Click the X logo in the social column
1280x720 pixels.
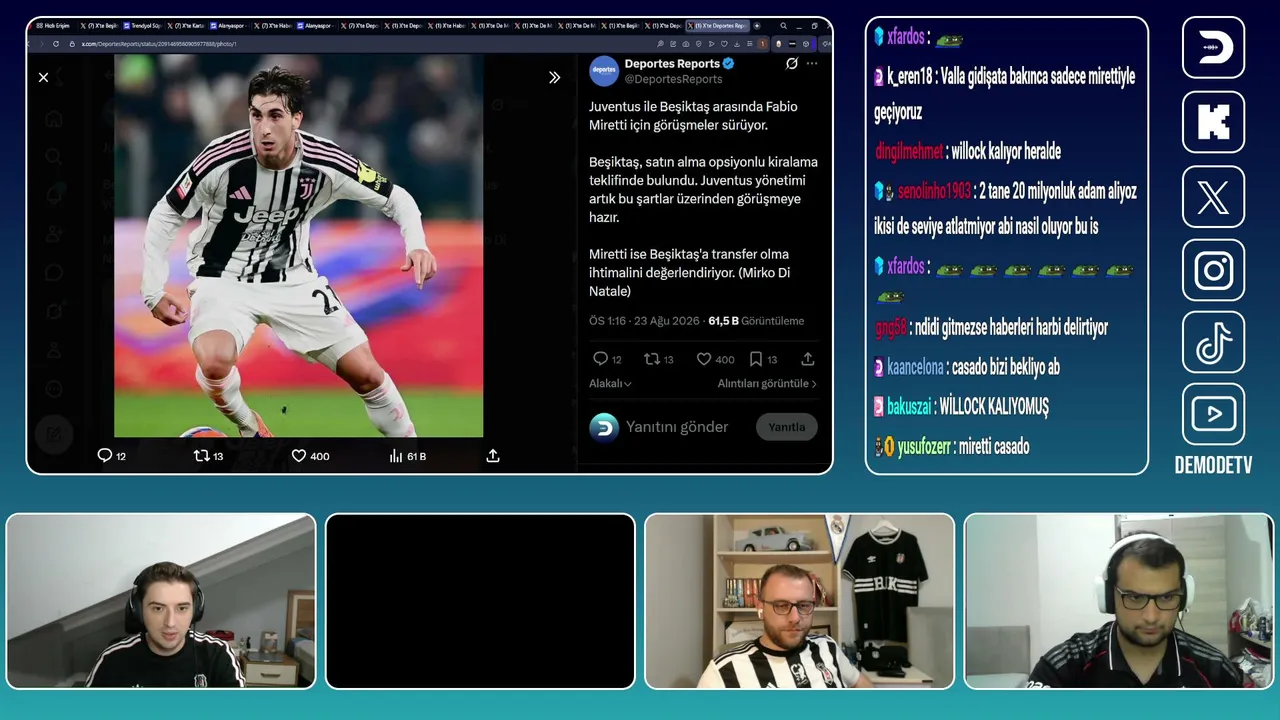[1213, 197]
